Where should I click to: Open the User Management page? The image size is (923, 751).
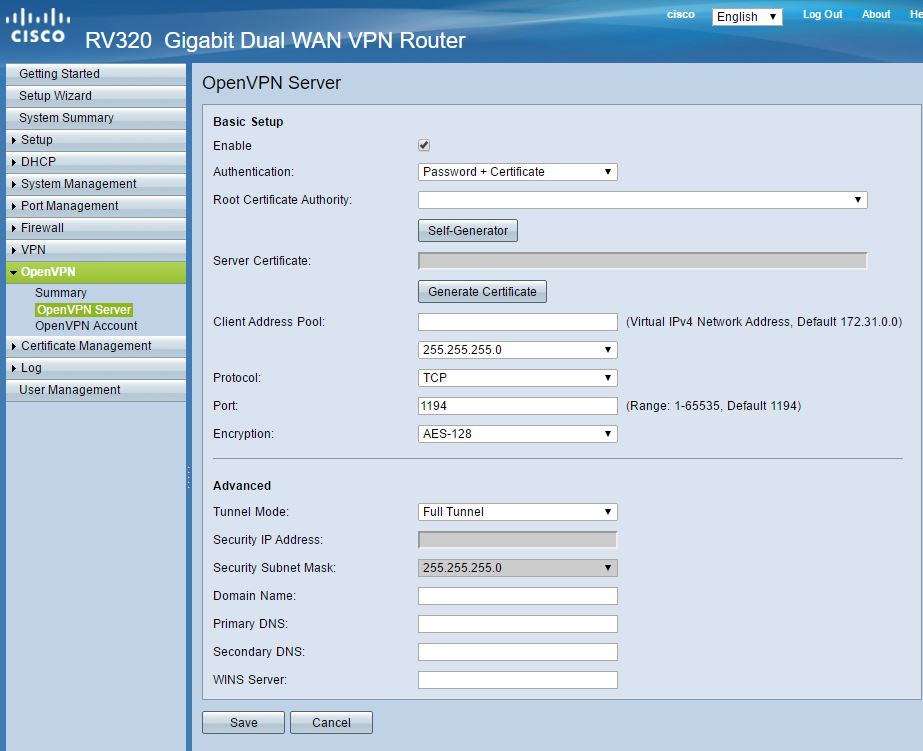(96, 390)
